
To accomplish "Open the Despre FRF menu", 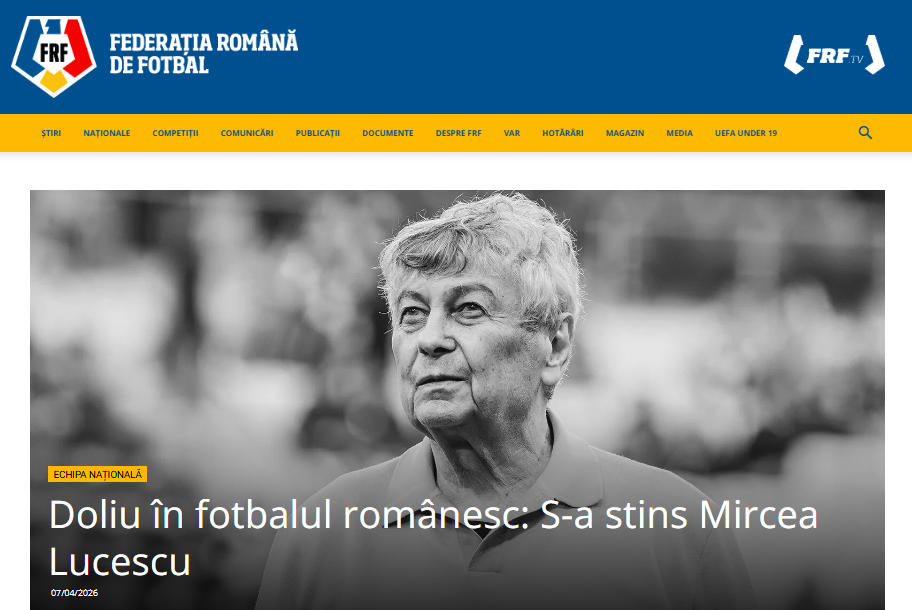I will coord(458,133).
